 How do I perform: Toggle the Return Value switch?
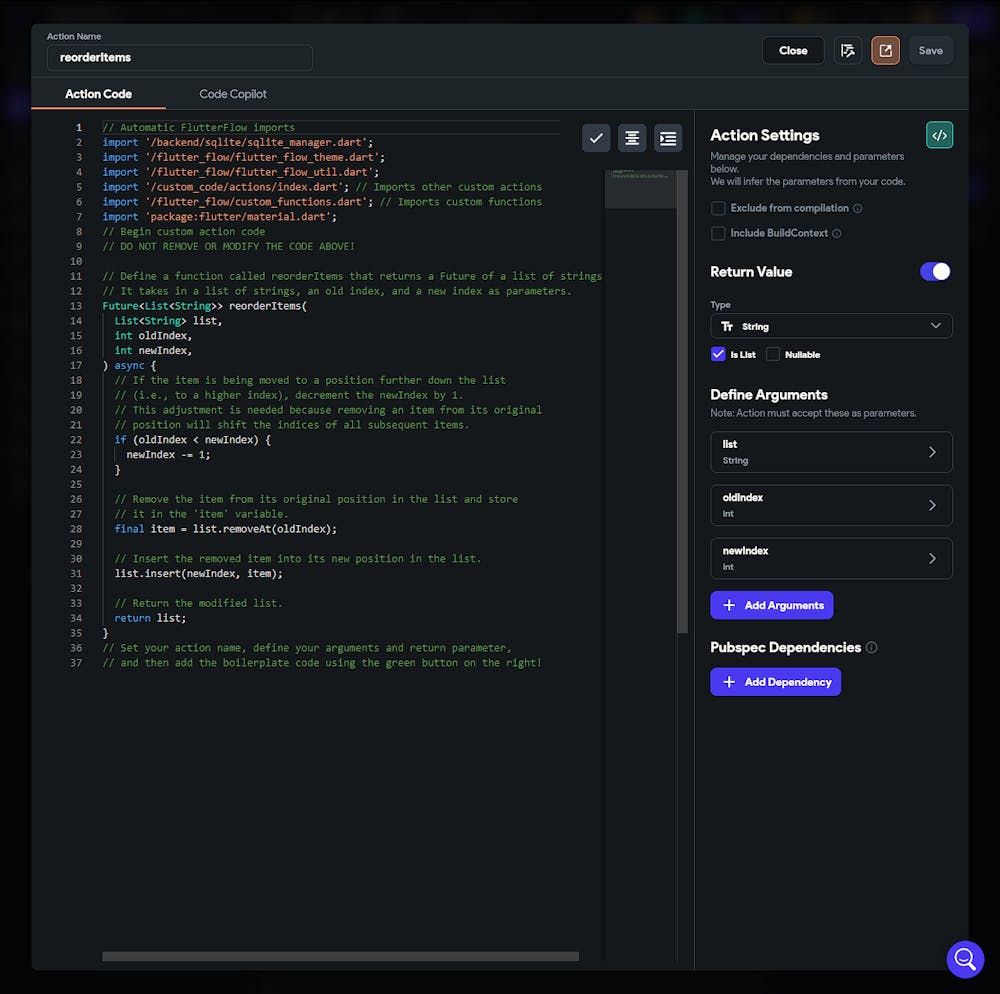[x=935, y=272]
